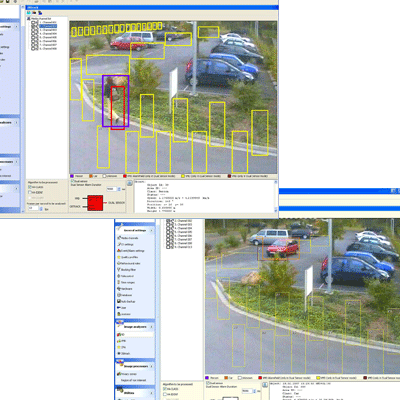Tick Channel 001 checkbox in upper window
This screenshot has height=400, width=400.
coord(34,23)
